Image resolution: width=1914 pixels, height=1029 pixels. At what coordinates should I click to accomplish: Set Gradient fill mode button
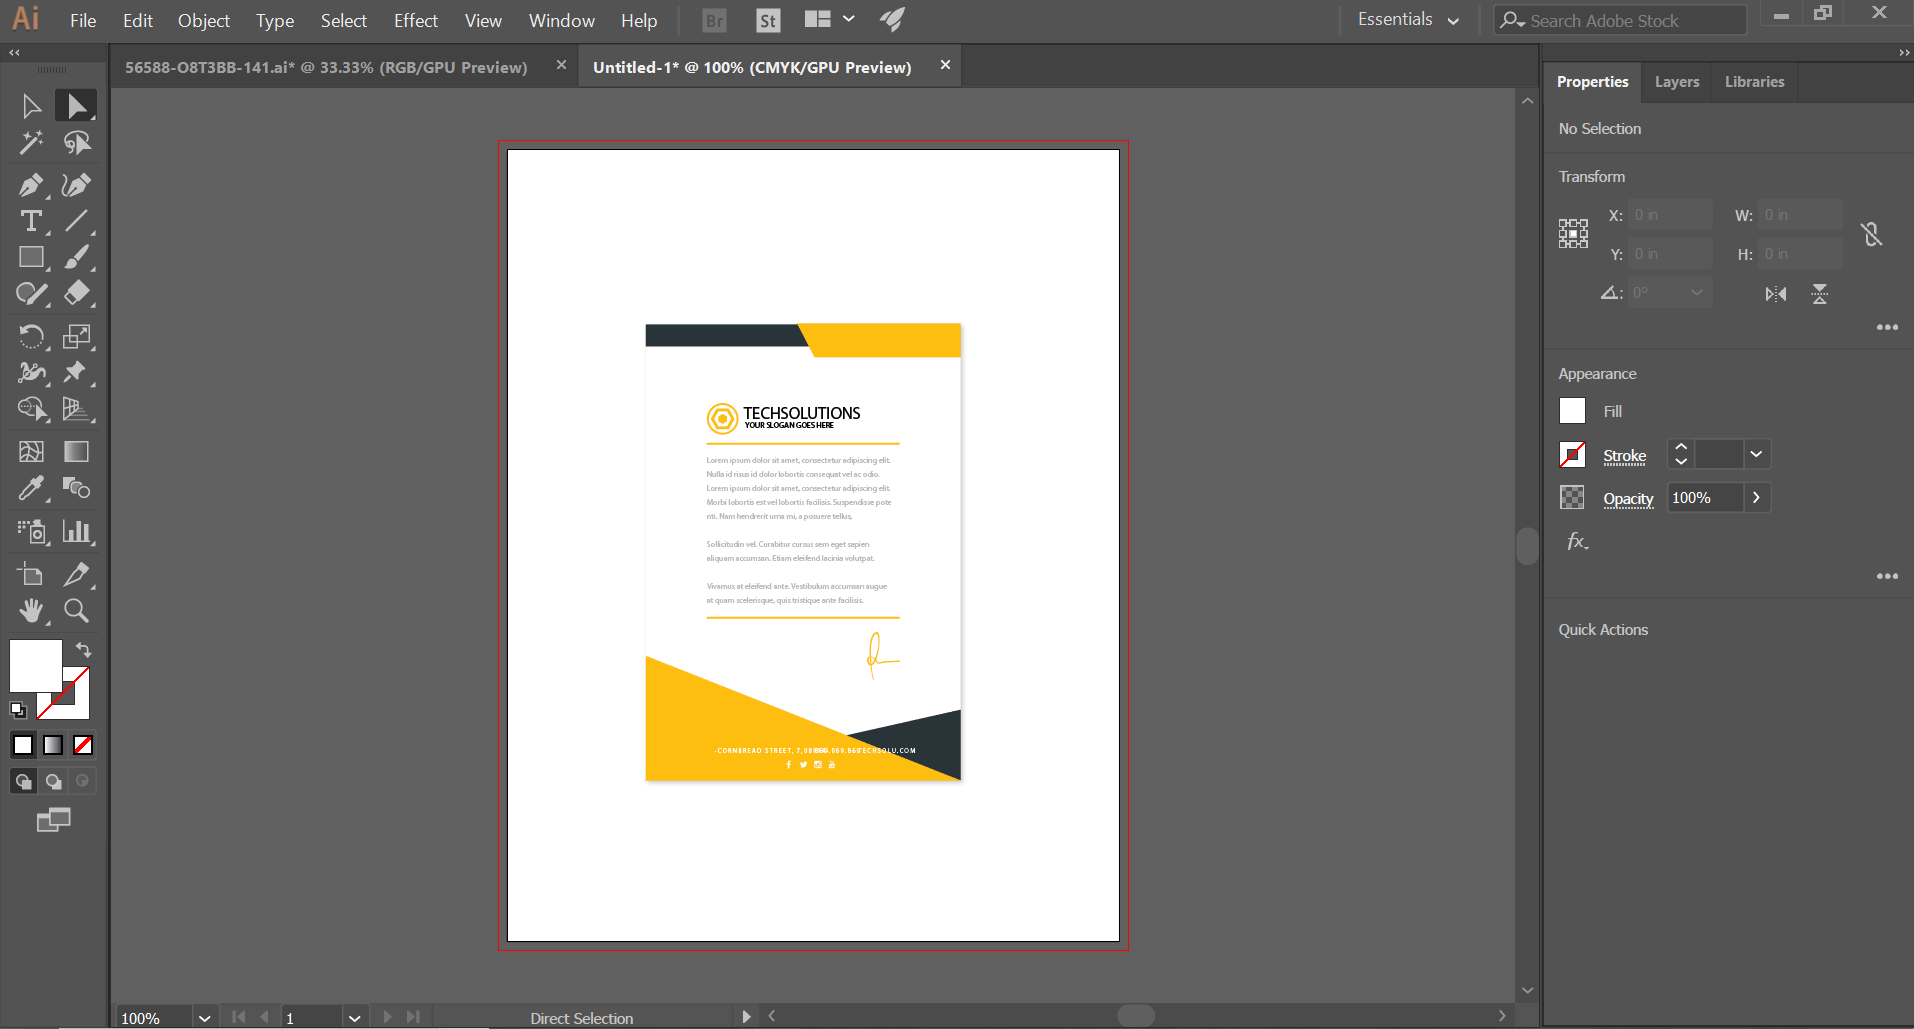(x=53, y=745)
